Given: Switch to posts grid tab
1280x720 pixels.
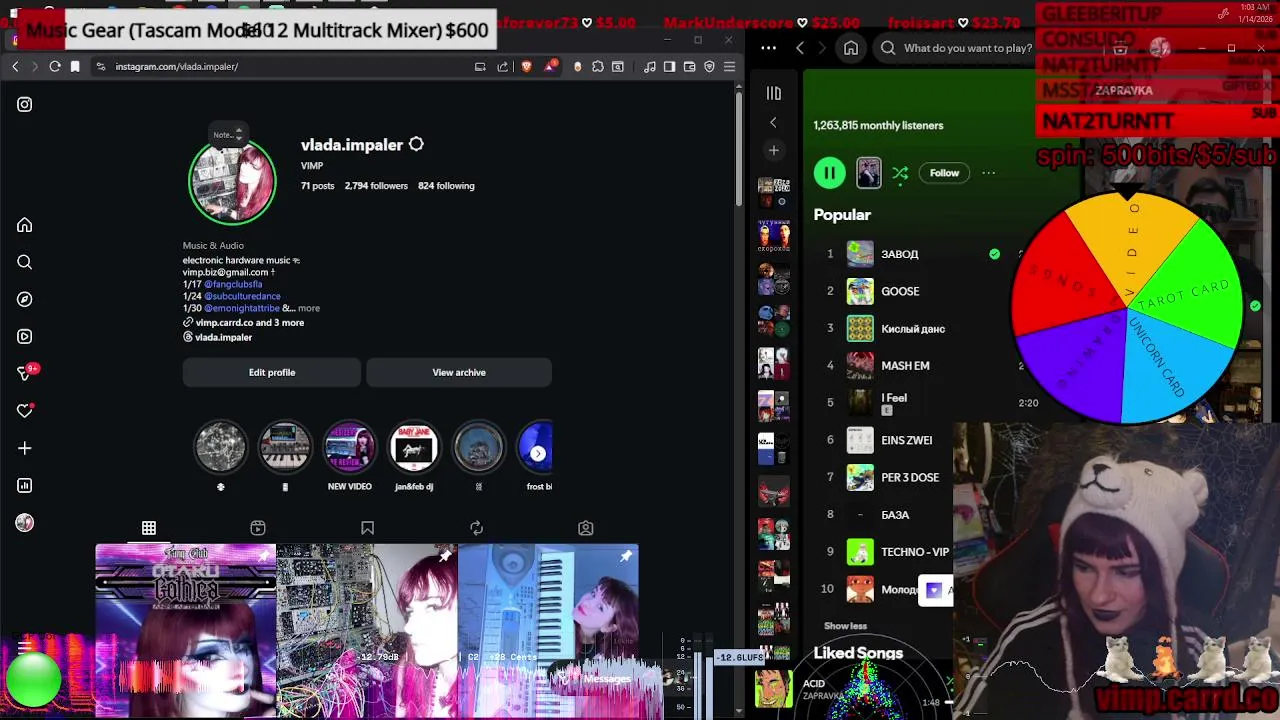Looking at the screenshot, I should pyautogui.click(x=148, y=527).
